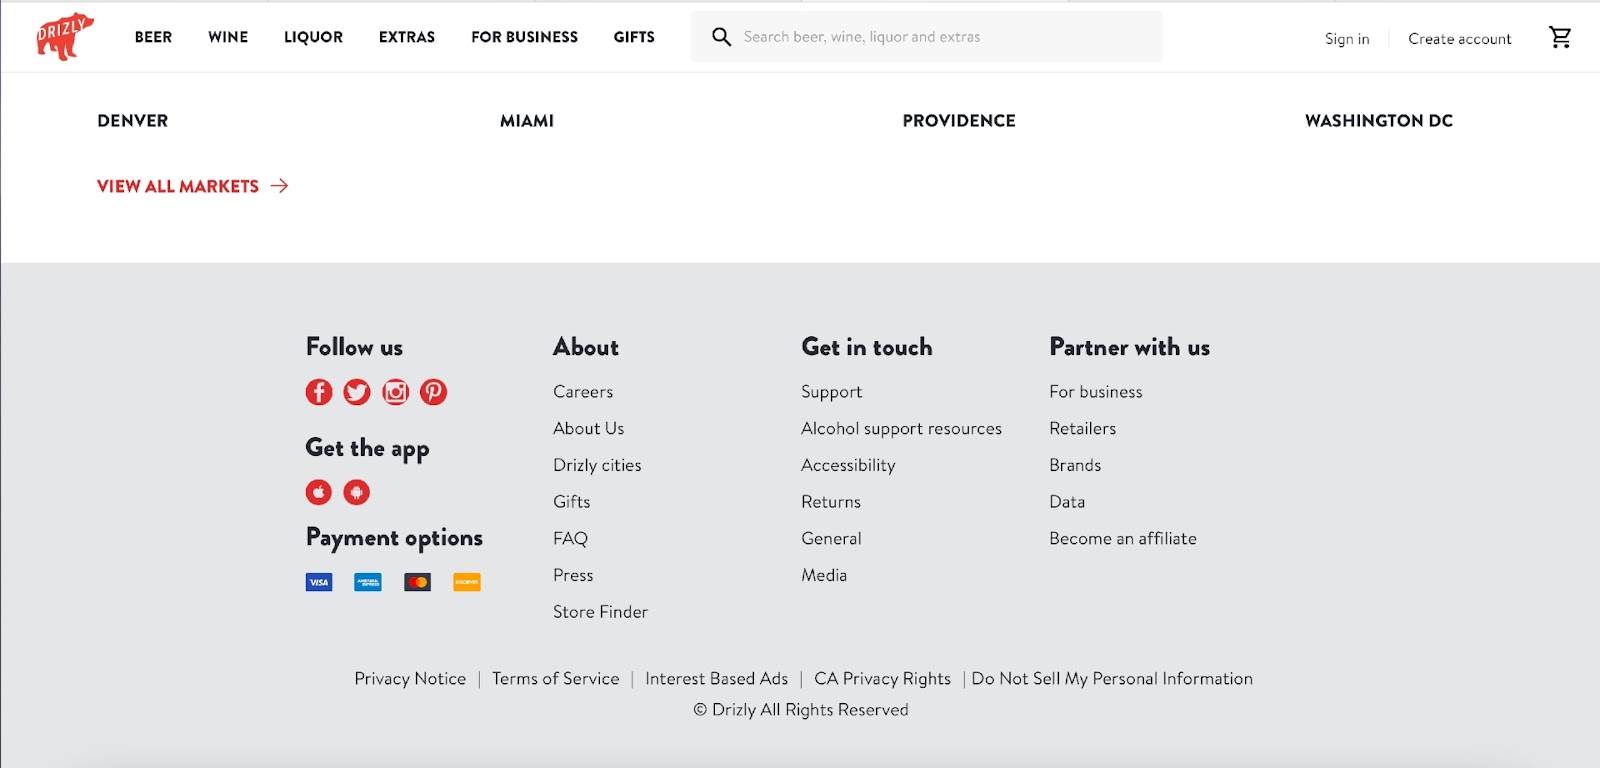Image resolution: width=1600 pixels, height=768 pixels.
Task: Click the American Express payment icon
Action: pyautogui.click(x=368, y=582)
